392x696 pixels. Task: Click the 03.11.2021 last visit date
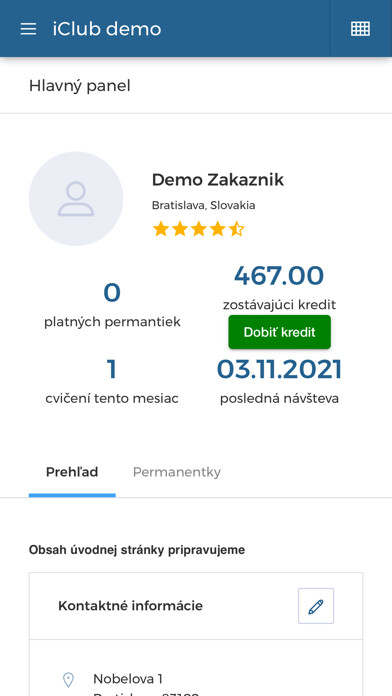(x=279, y=369)
